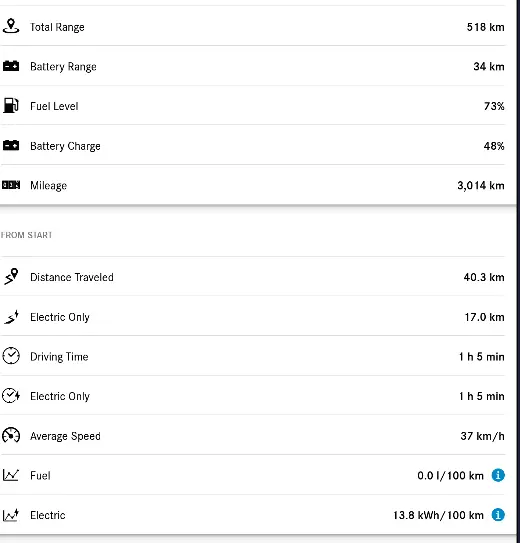Select the Total Range 518 km value
The image size is (520, 543).
pos(485,27)
